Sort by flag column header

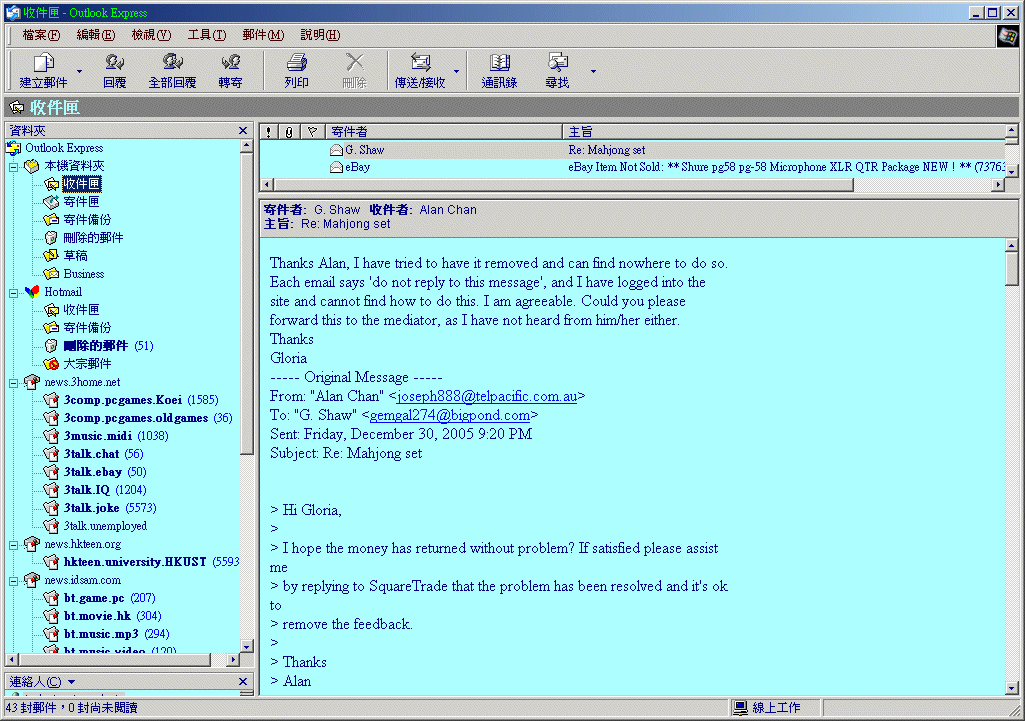(x=312, y=132)
